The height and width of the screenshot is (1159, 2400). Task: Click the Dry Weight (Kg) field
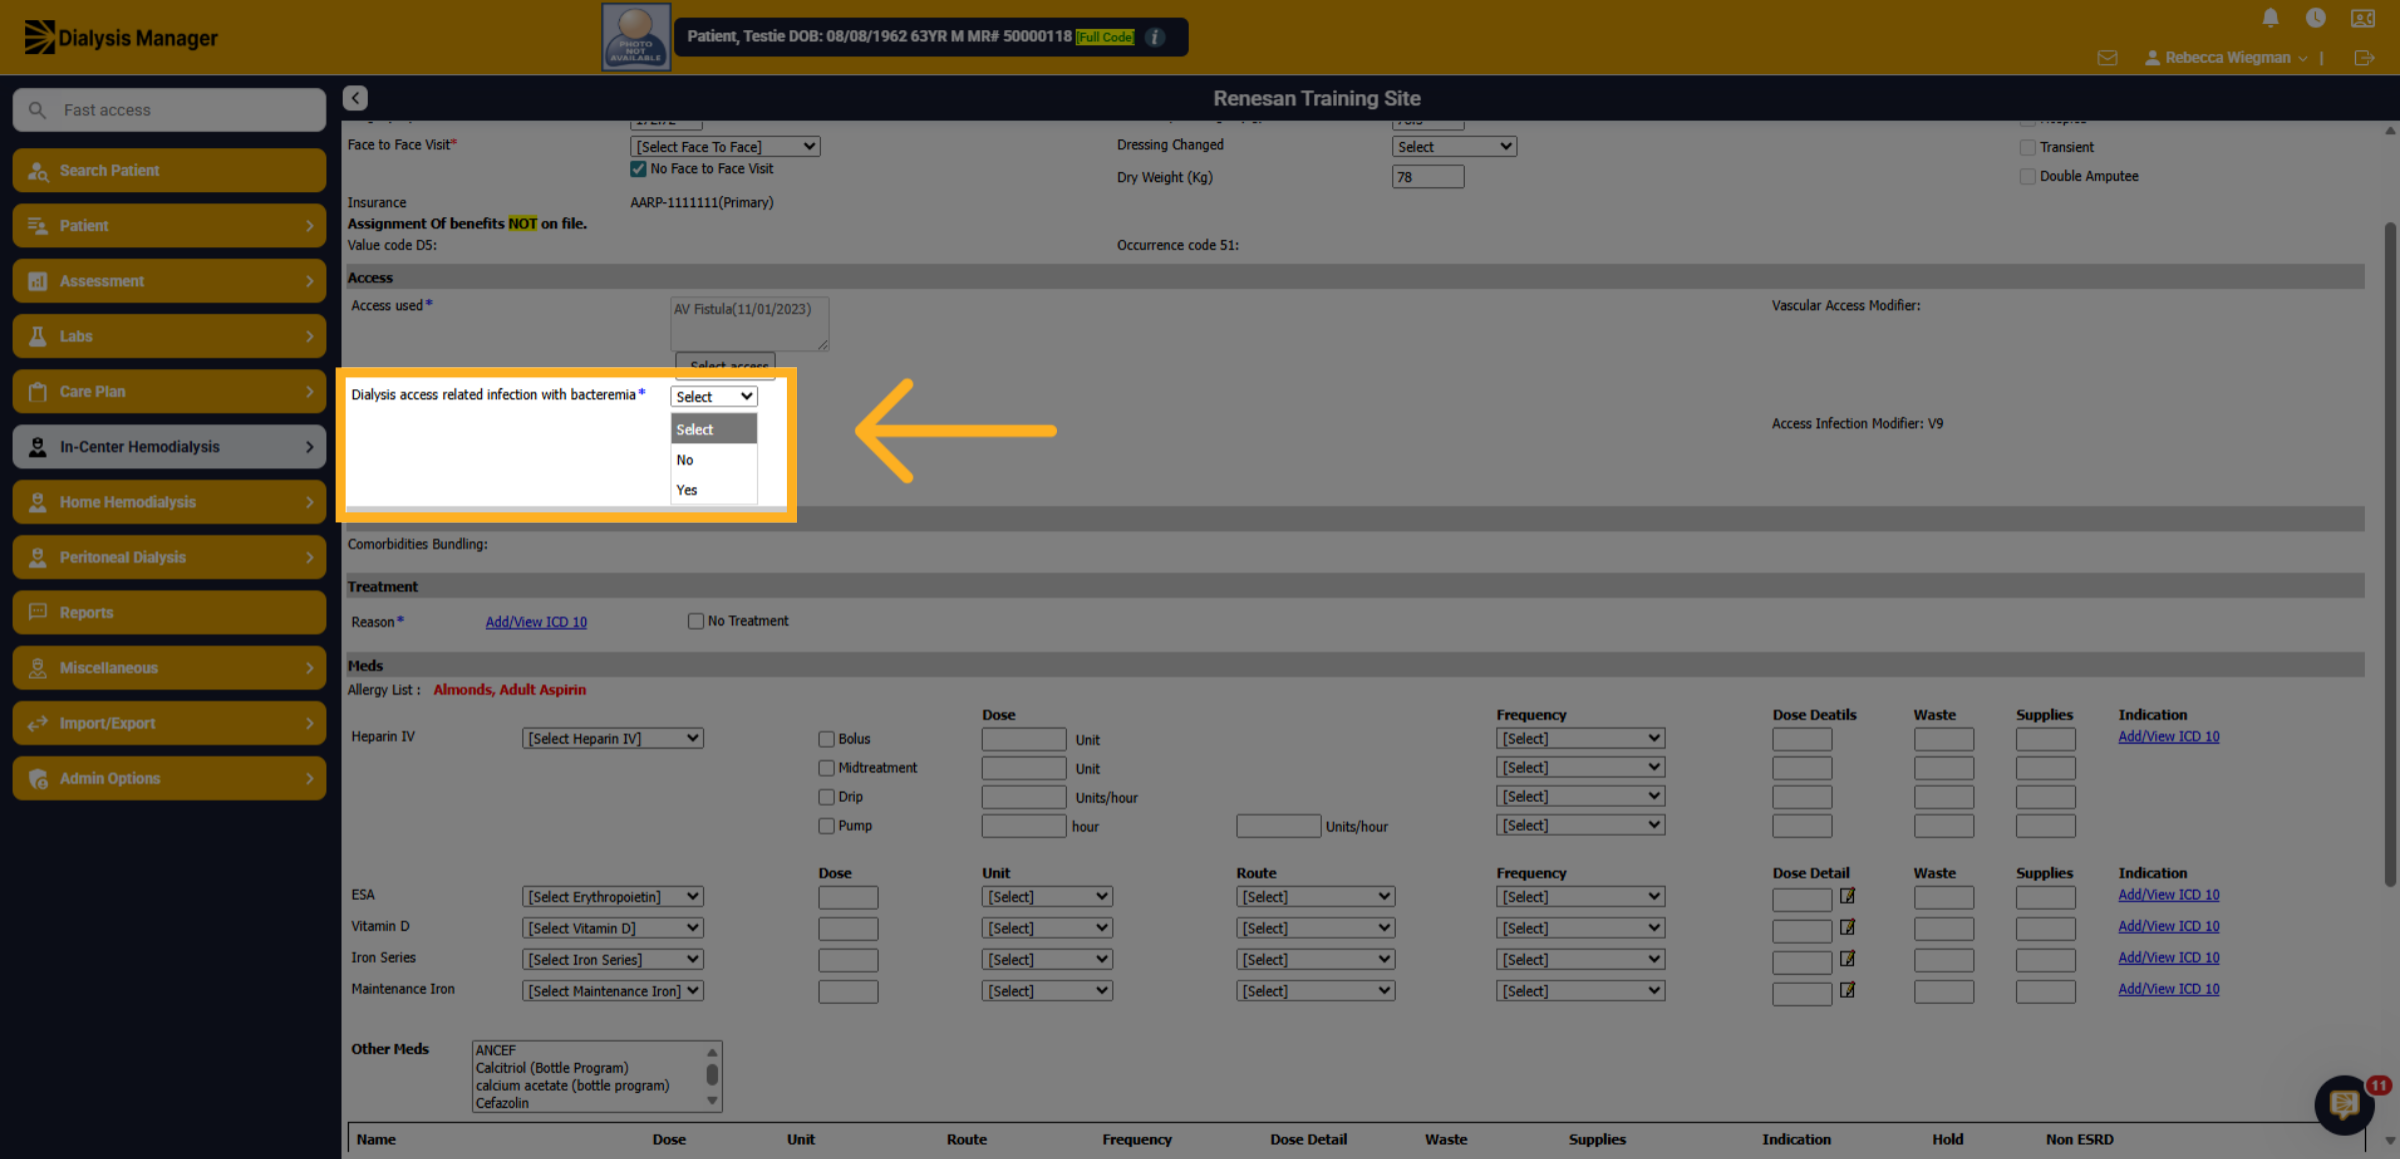tap(1427, 177)
